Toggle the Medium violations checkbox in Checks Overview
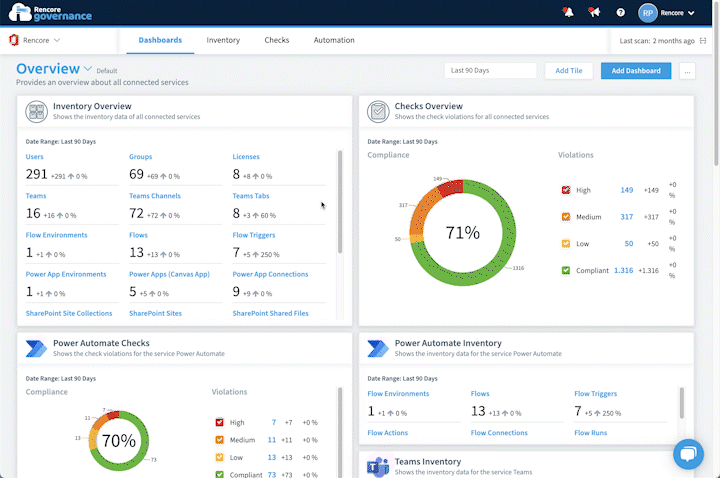 click(566, 217)
